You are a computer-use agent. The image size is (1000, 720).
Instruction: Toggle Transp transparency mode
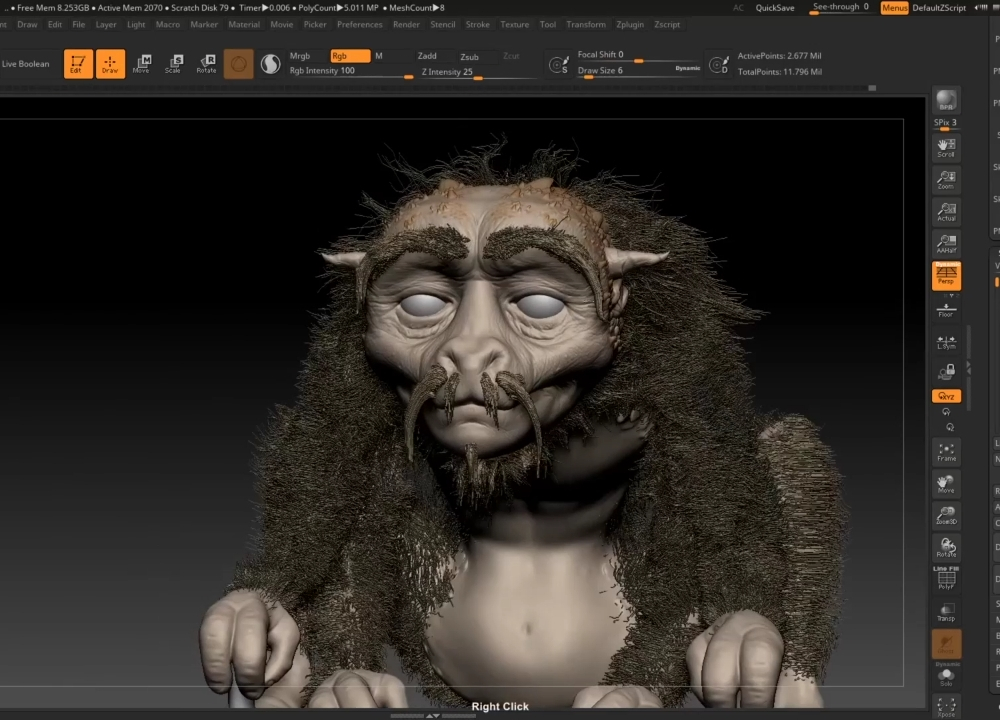pos(946,612)
